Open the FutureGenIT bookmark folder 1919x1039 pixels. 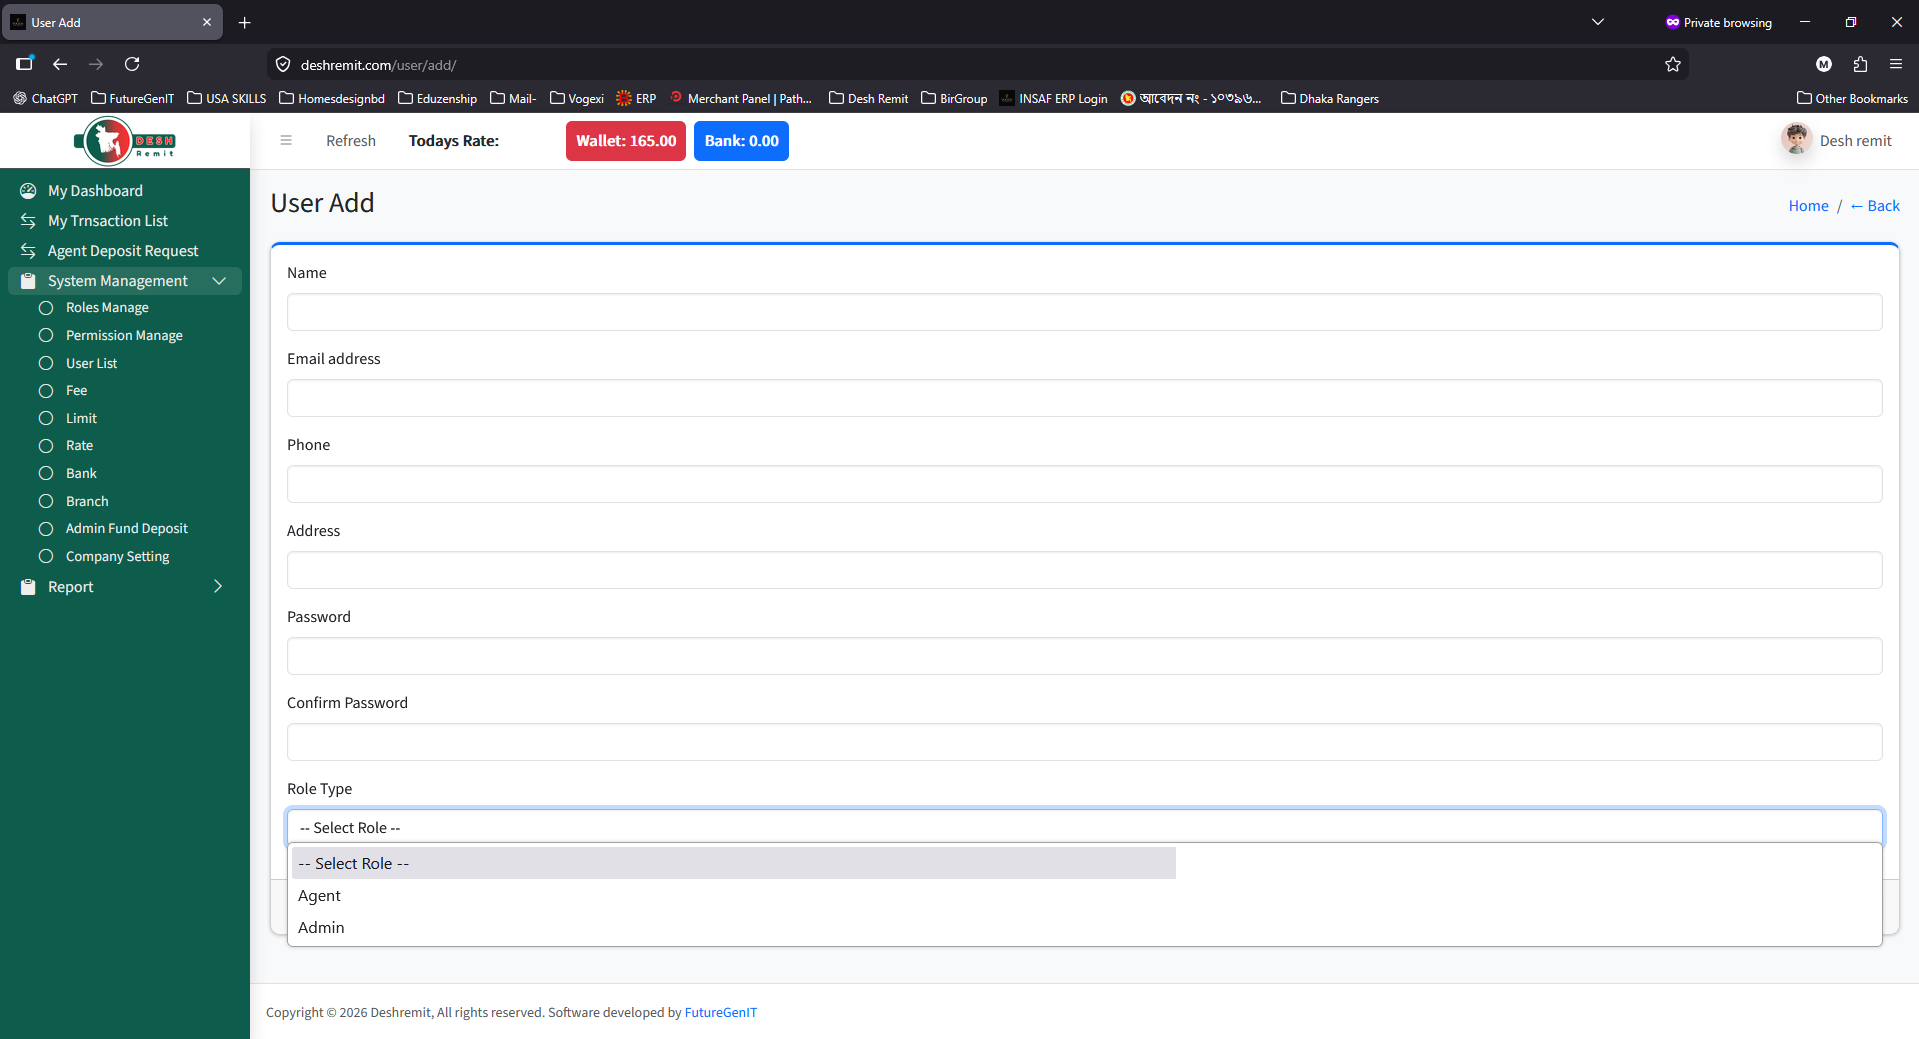[x=132, y=98]
